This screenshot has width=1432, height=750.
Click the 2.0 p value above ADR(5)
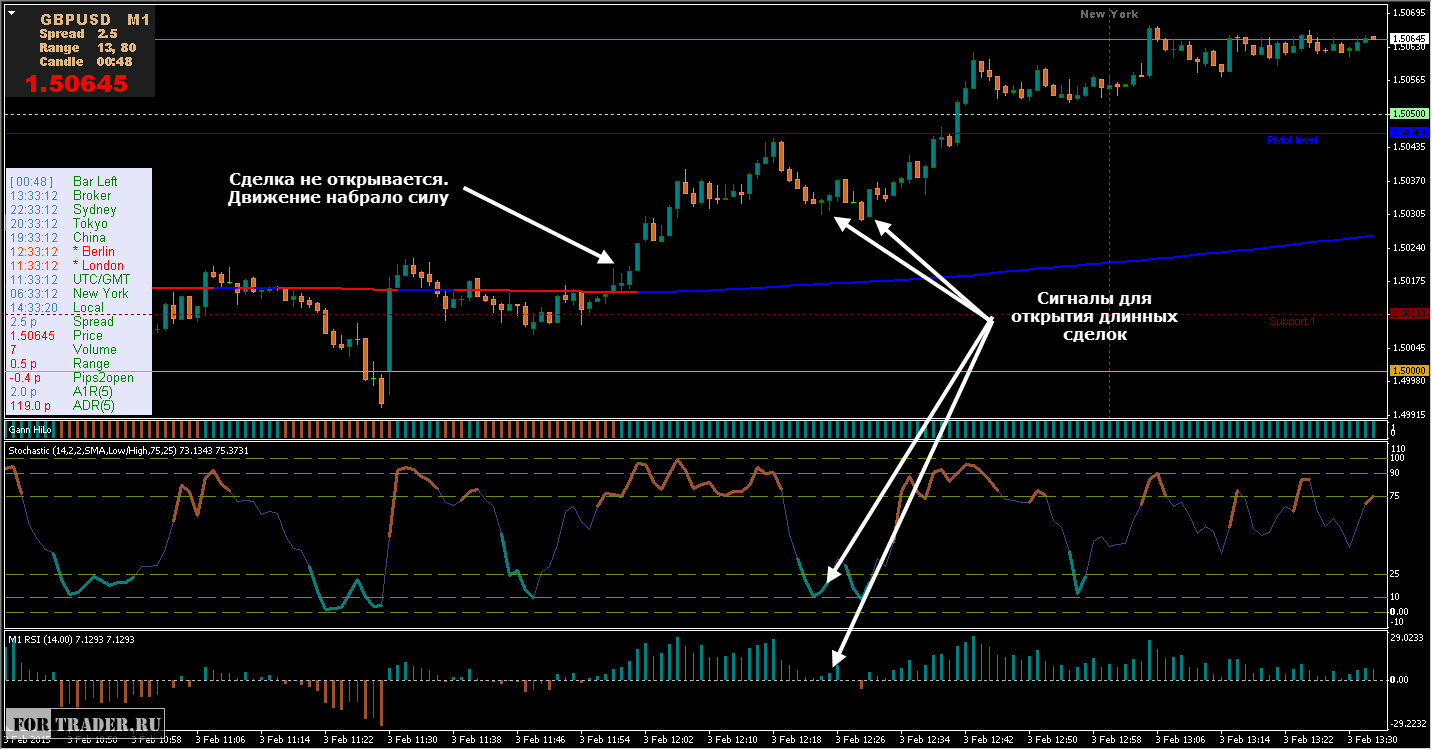point(23,391)
